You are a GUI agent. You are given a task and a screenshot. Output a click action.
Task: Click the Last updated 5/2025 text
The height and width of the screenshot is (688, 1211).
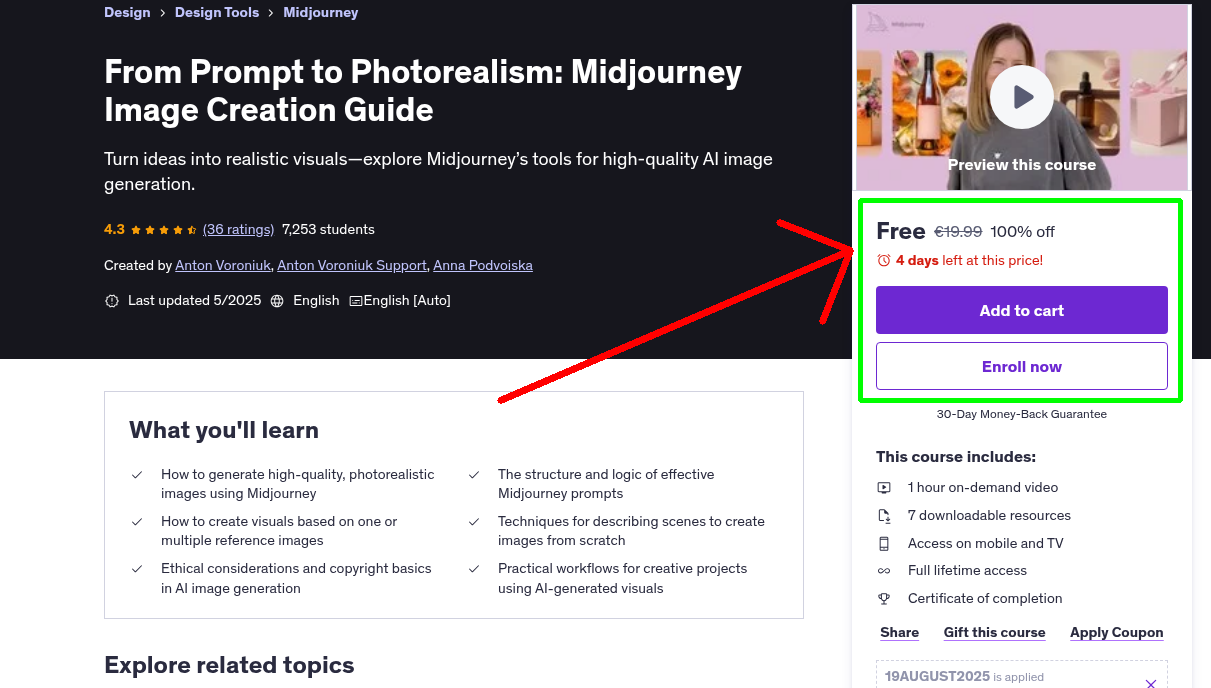pos(194,300)
